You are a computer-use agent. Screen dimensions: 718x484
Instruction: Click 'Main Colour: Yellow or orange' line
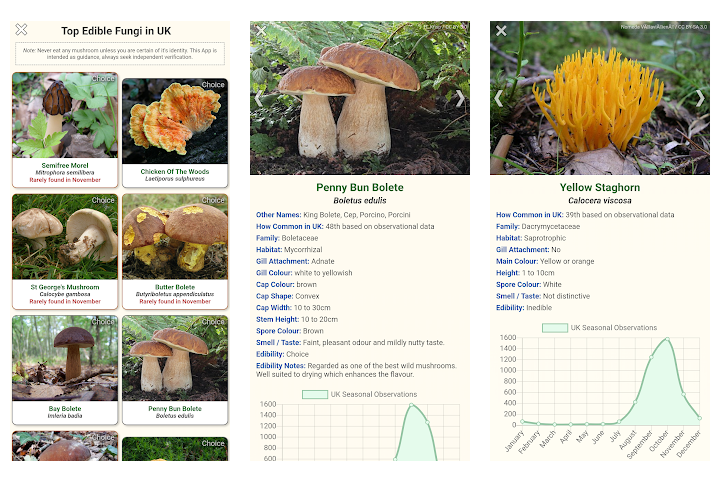coord(545,261)
